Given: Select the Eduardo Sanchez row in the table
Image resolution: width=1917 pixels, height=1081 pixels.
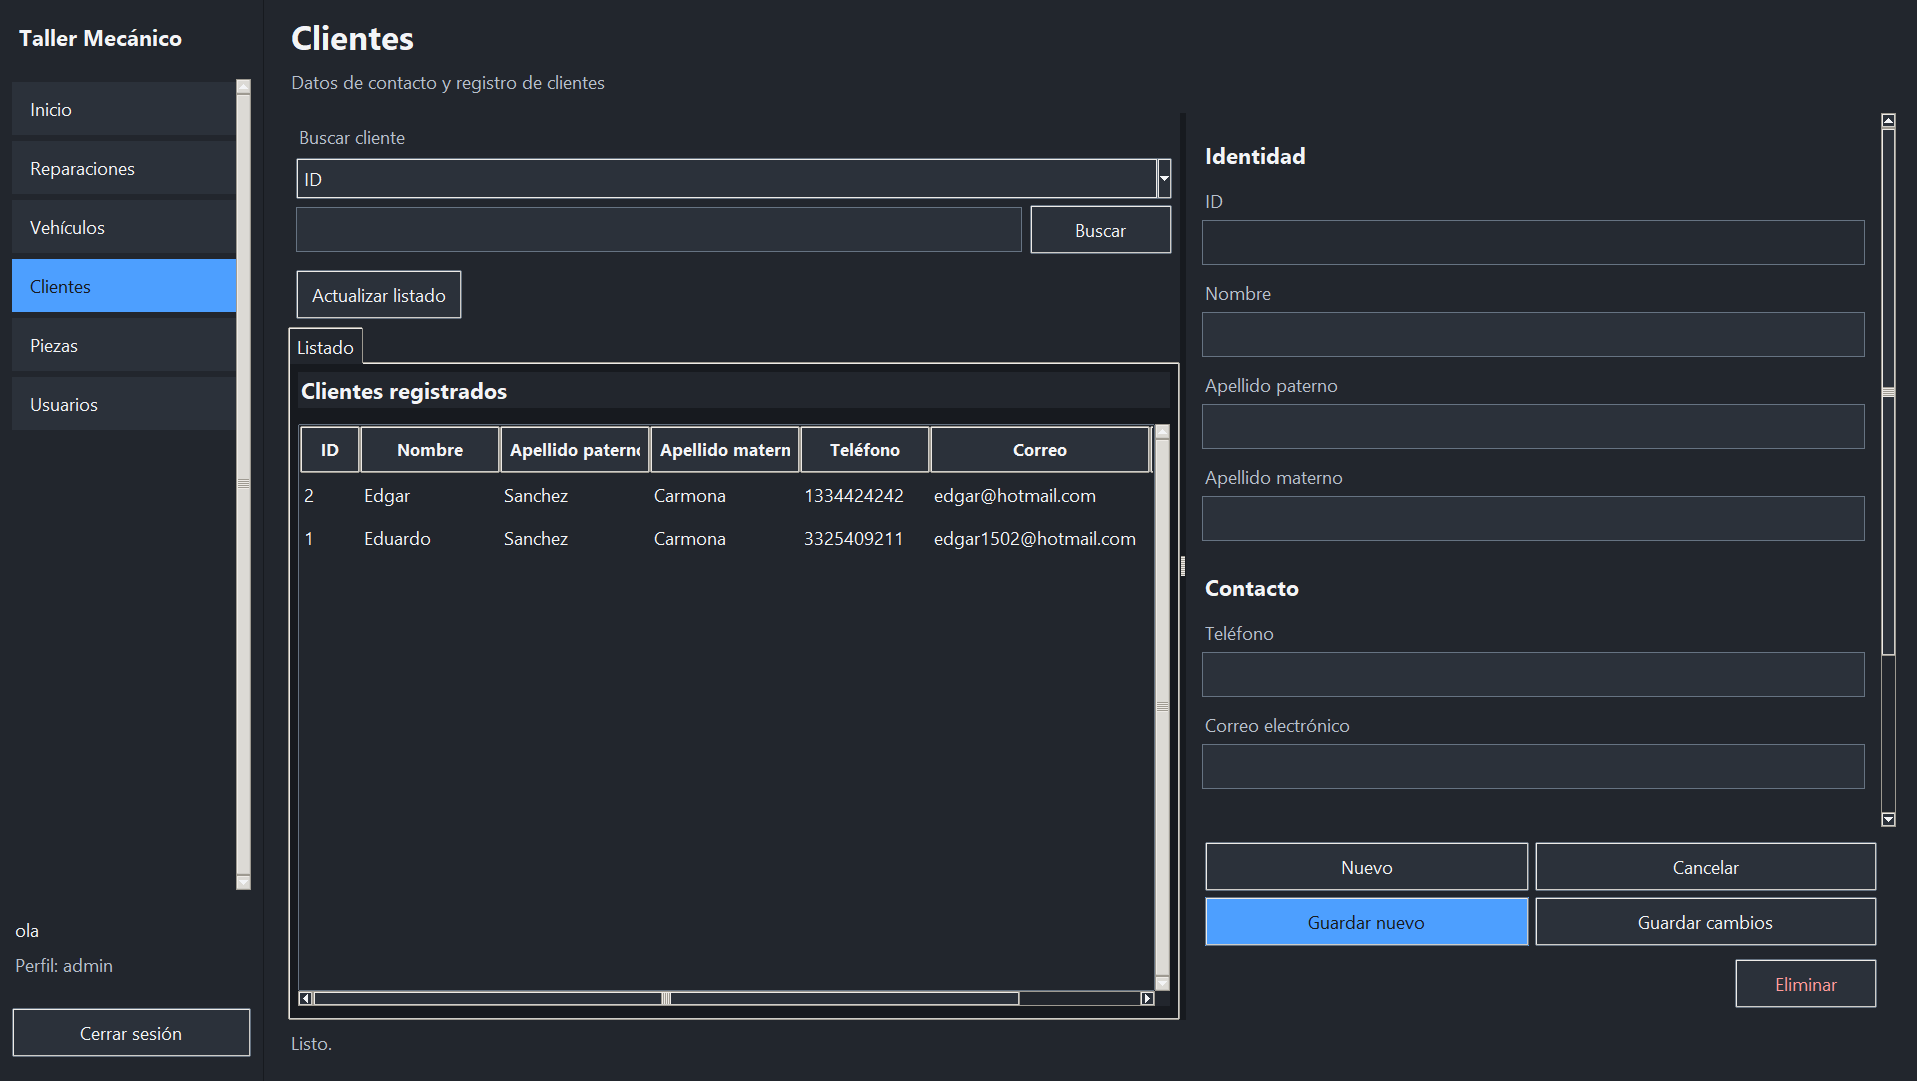Looking at the screenshot, I should click(725, 538).
